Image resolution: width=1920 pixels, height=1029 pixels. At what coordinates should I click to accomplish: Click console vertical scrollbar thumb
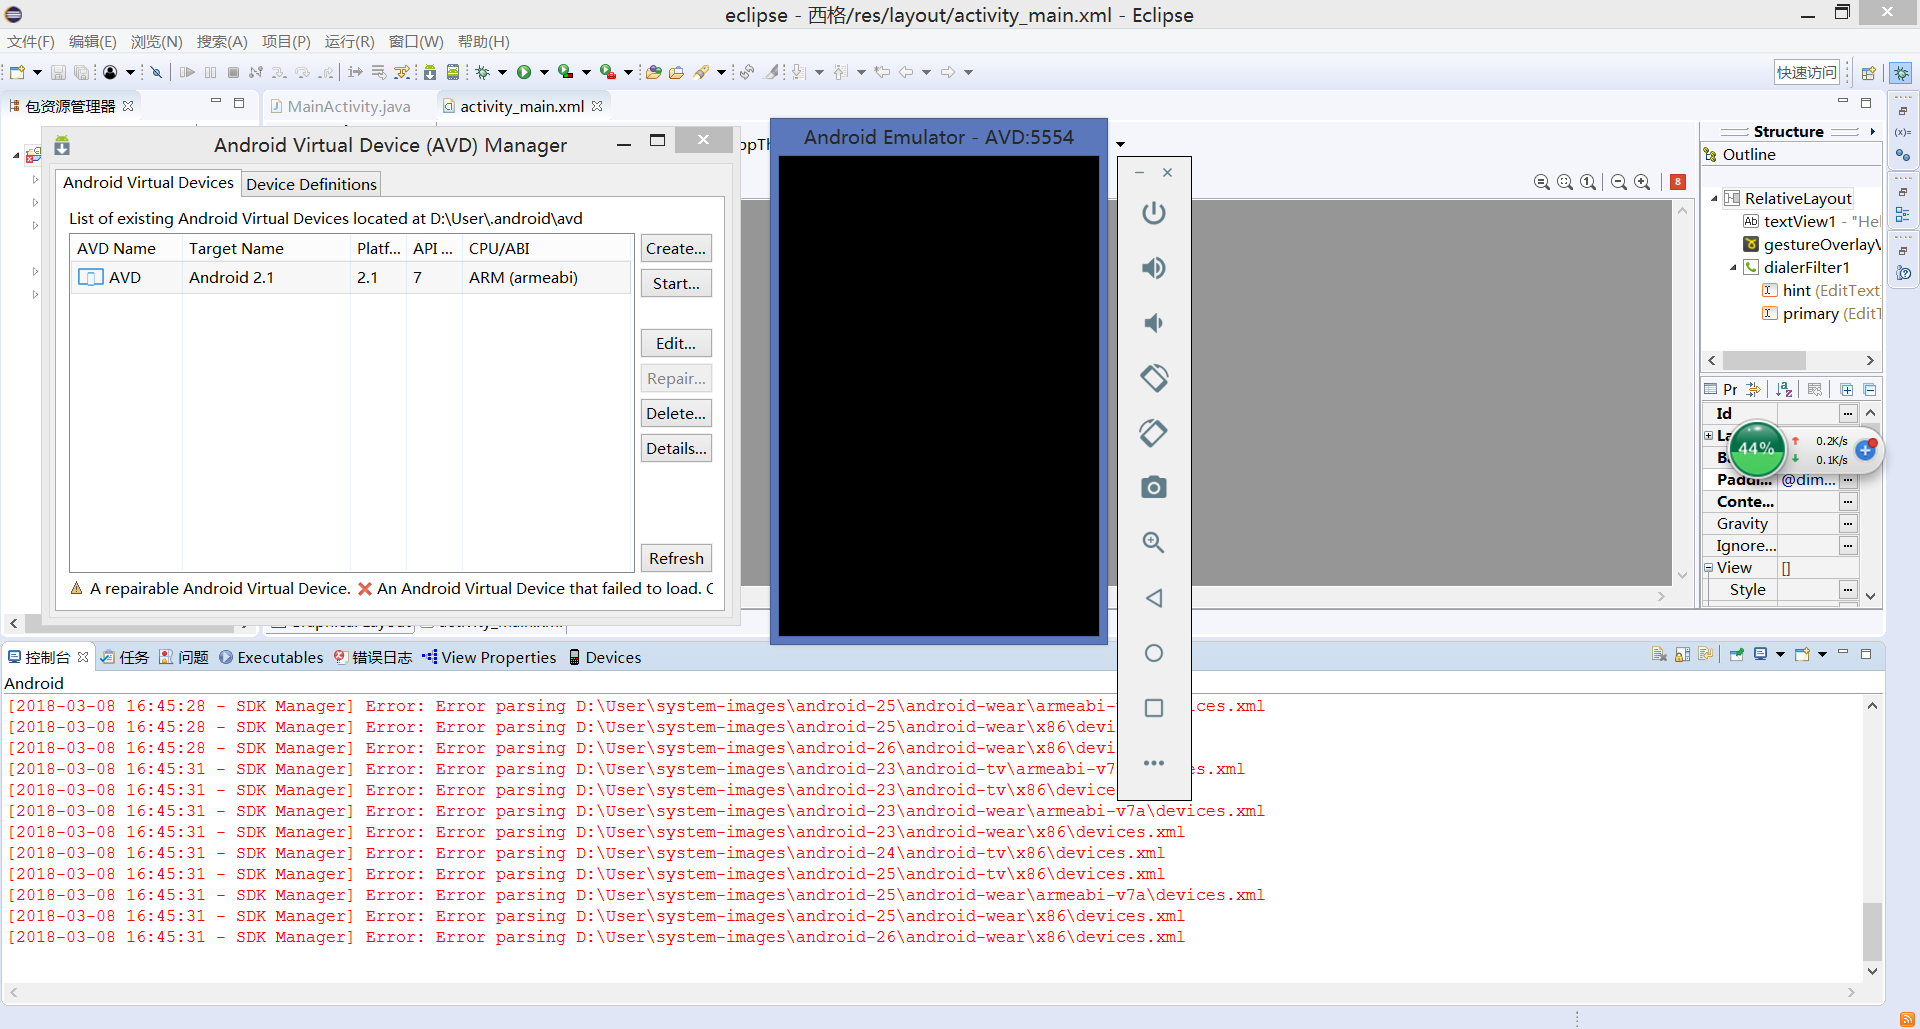pos(1872,932)
